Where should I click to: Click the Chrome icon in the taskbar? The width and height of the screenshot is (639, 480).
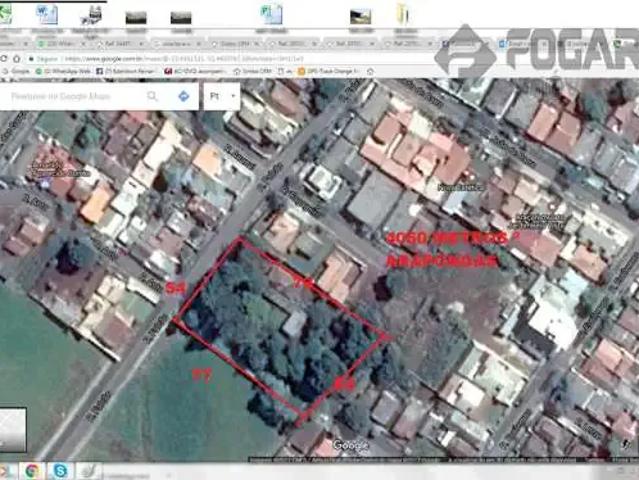[x=33, y=470]
